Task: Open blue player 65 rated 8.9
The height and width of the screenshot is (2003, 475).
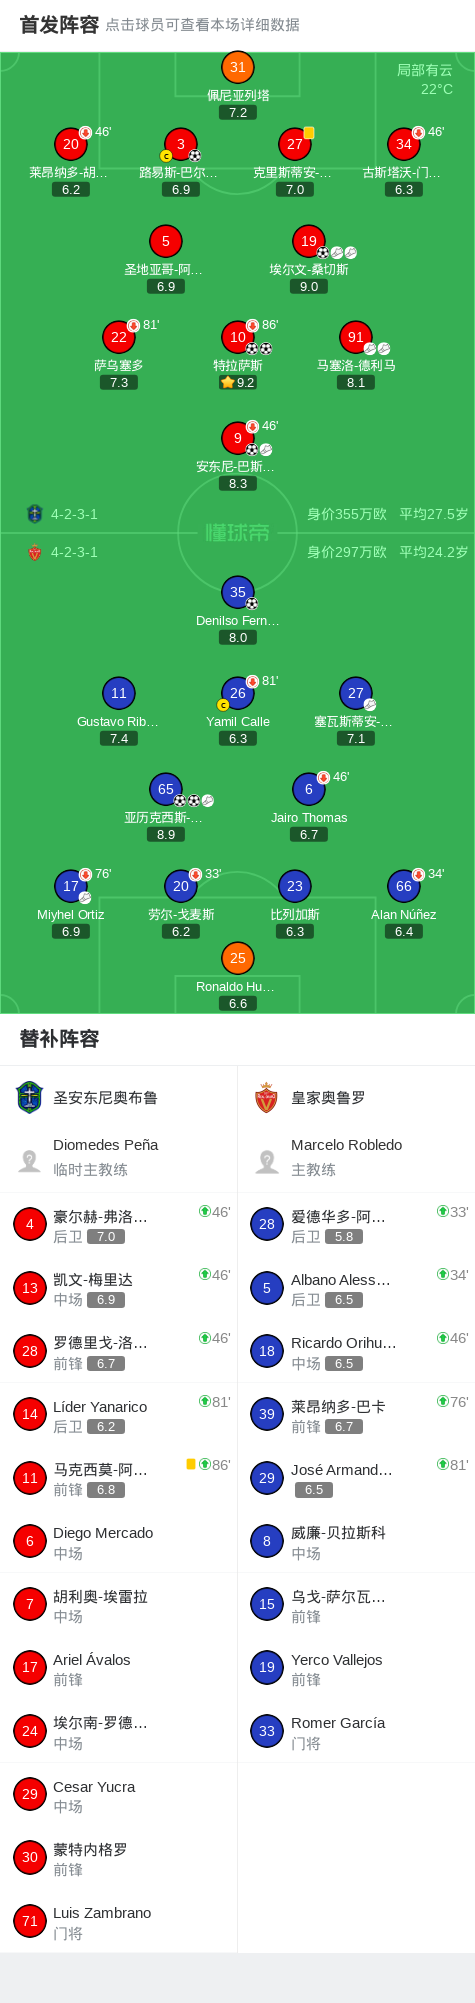Action: point(166,788)
